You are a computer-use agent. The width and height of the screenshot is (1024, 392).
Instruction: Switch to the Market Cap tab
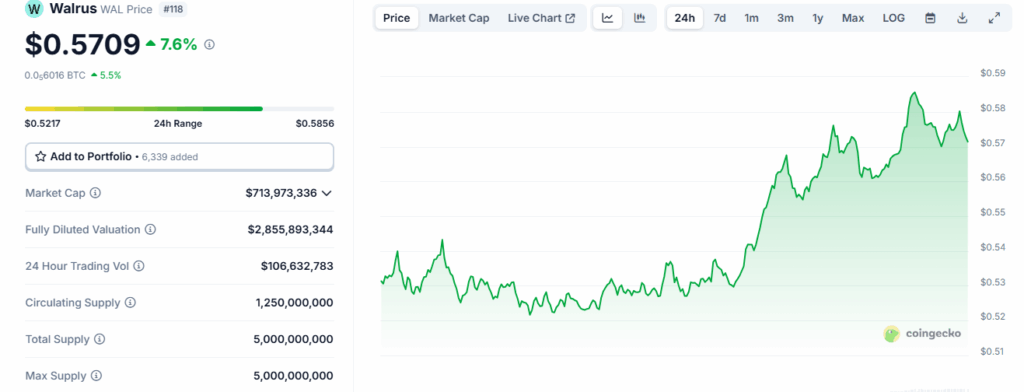pos(458,18)
